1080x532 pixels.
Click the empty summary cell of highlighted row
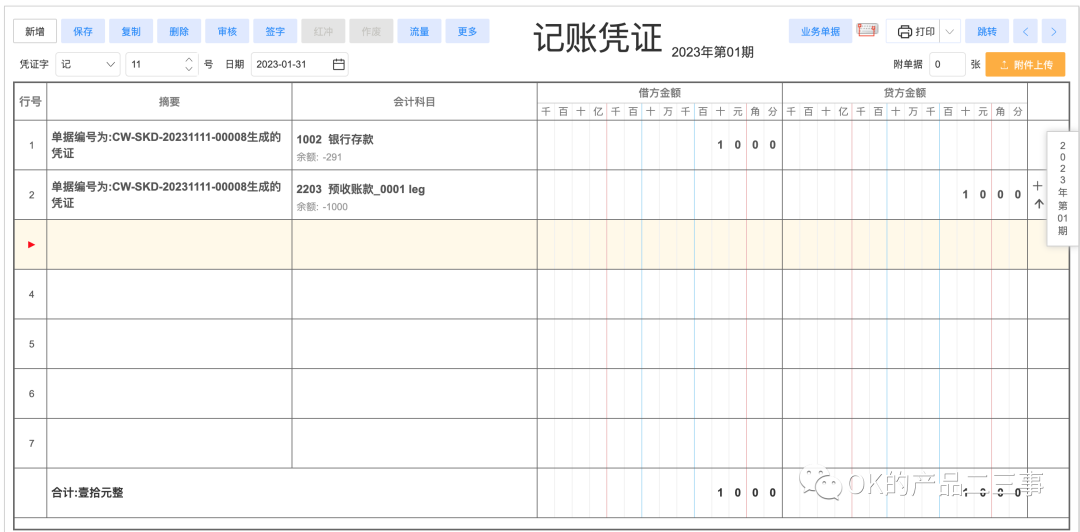[169, 245]
